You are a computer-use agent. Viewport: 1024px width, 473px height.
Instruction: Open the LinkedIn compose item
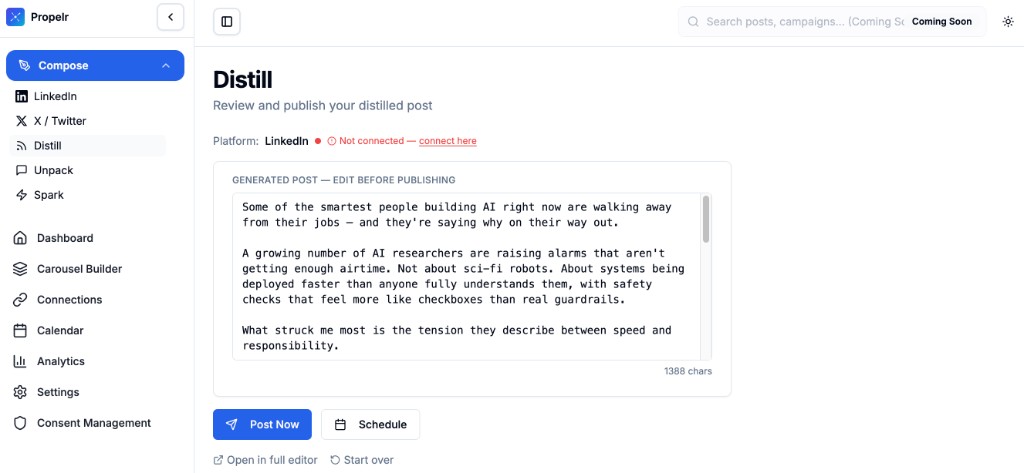click(55, 96)
